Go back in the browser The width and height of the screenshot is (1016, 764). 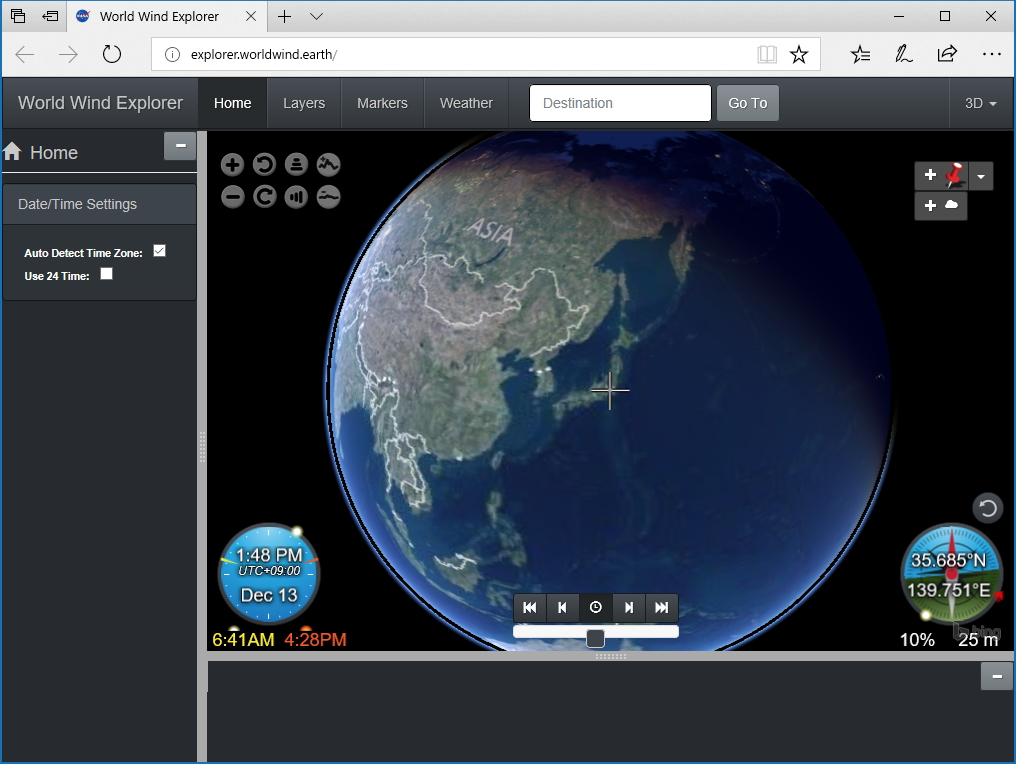(x=25, y=54)
